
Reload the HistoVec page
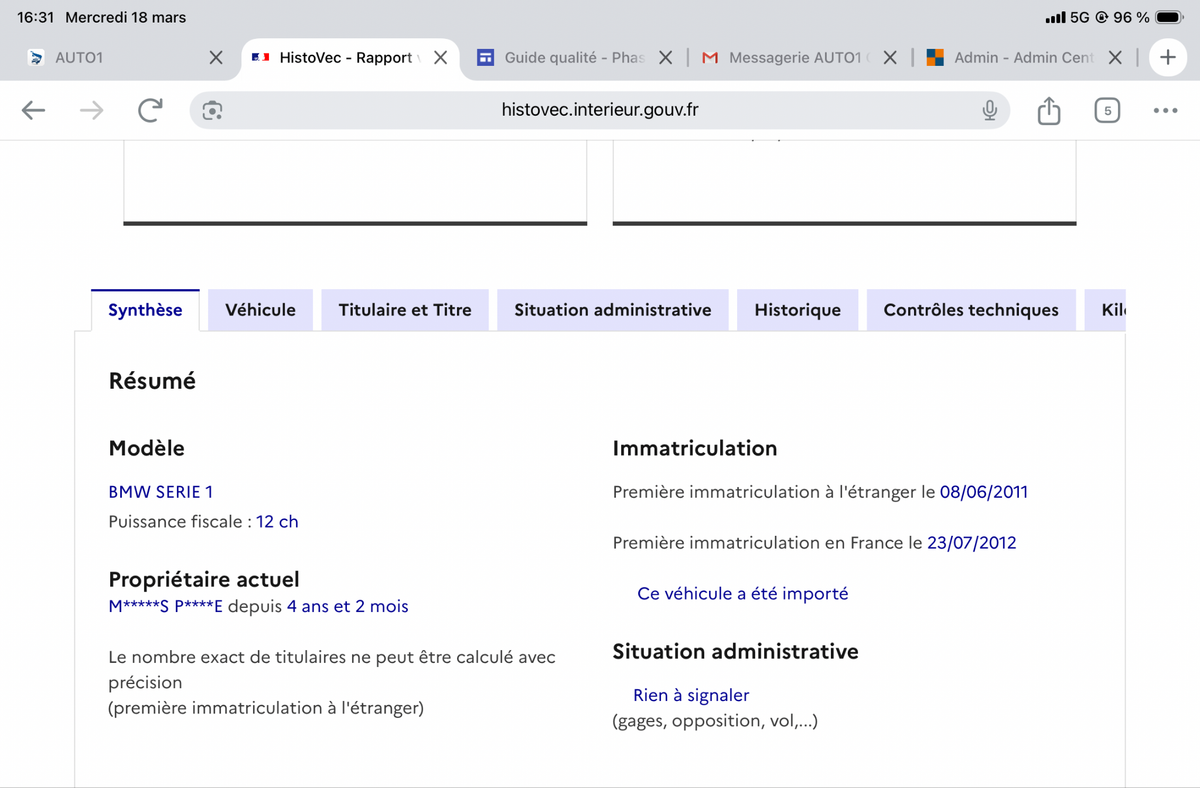point(150,111)
